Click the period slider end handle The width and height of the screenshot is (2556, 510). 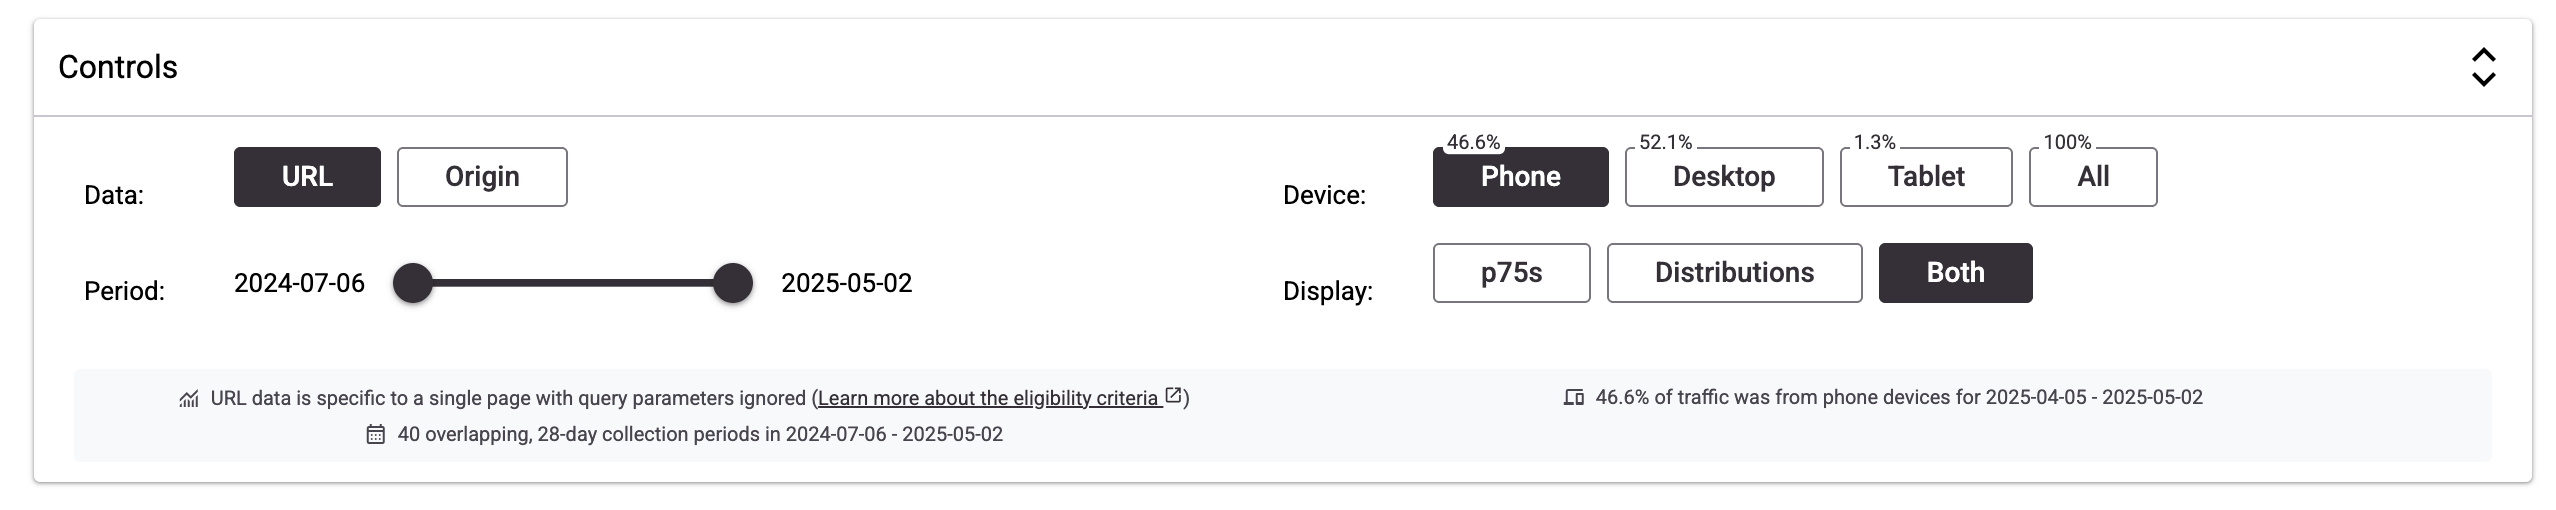pyautogui.click(x=733, y=283)
